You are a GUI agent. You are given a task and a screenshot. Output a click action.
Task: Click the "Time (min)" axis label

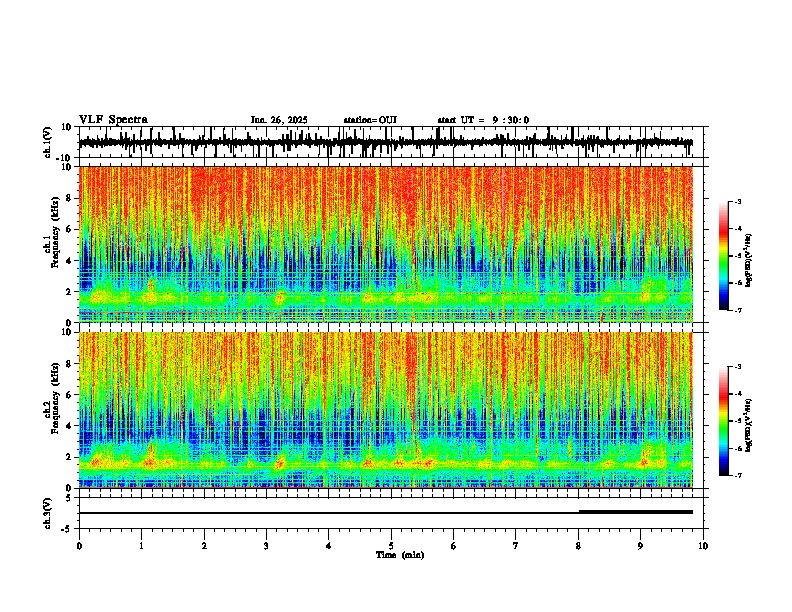click(x=400, y=555)
